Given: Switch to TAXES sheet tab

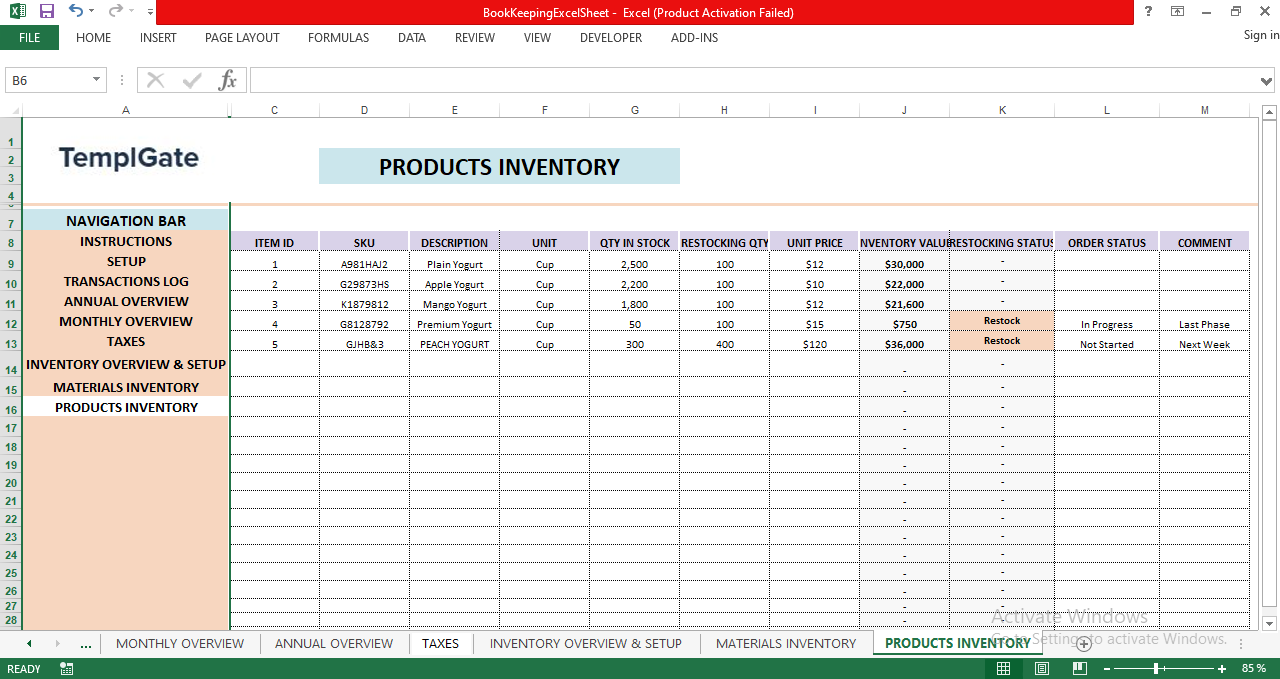Looking at the screenshot, I should [440, 643].
